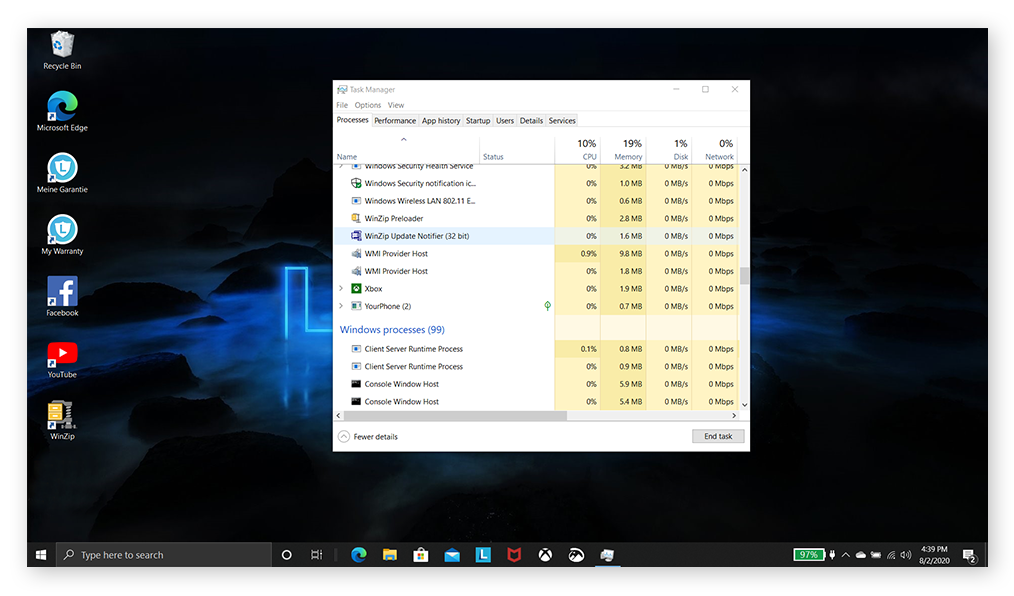
Task: Click the WMI Provider Host gear icon
Action: [355, 253]
